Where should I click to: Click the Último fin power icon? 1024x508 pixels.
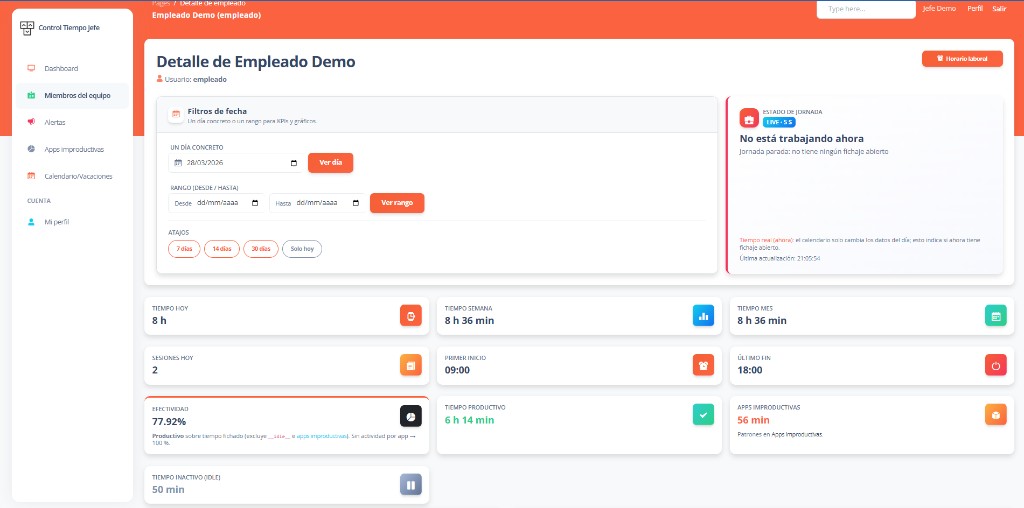tap(996, 366)
